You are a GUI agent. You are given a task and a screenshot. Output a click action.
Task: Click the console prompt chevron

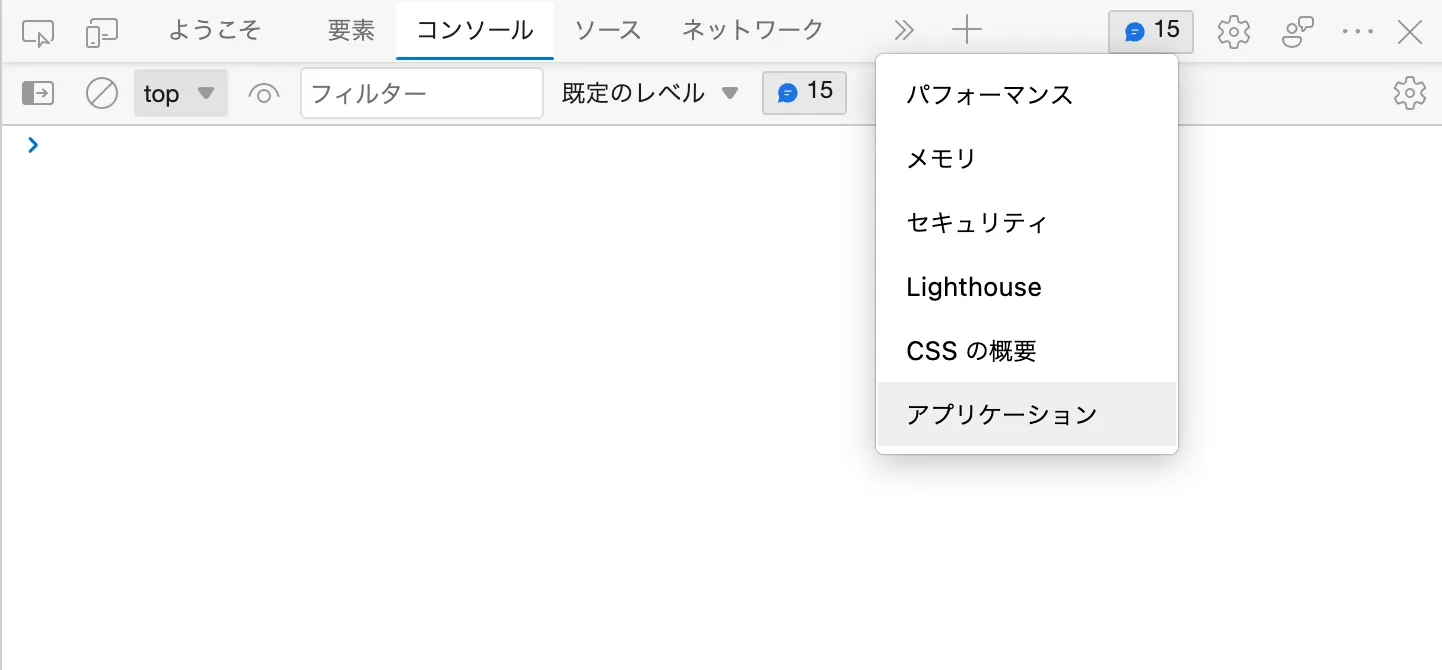tap(34, 145)
